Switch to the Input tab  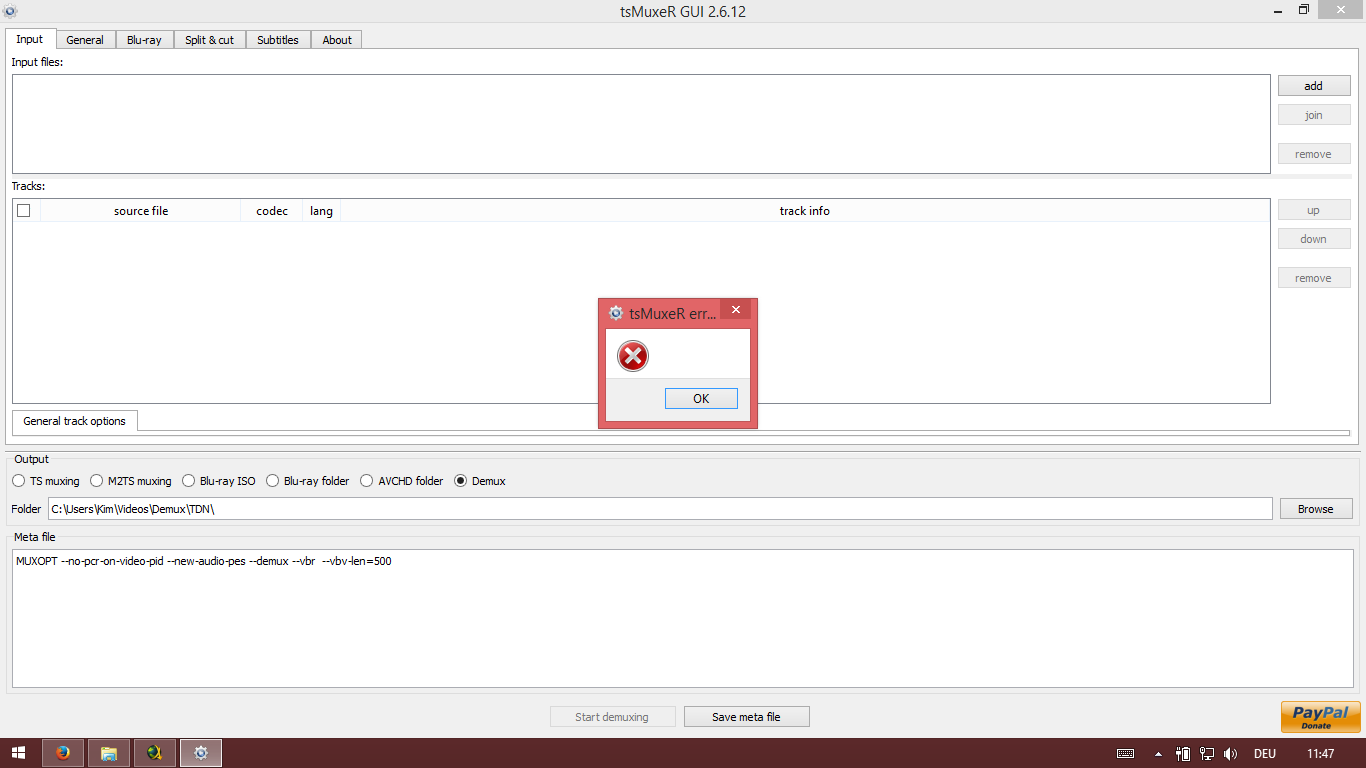click(x=30, y=39)
